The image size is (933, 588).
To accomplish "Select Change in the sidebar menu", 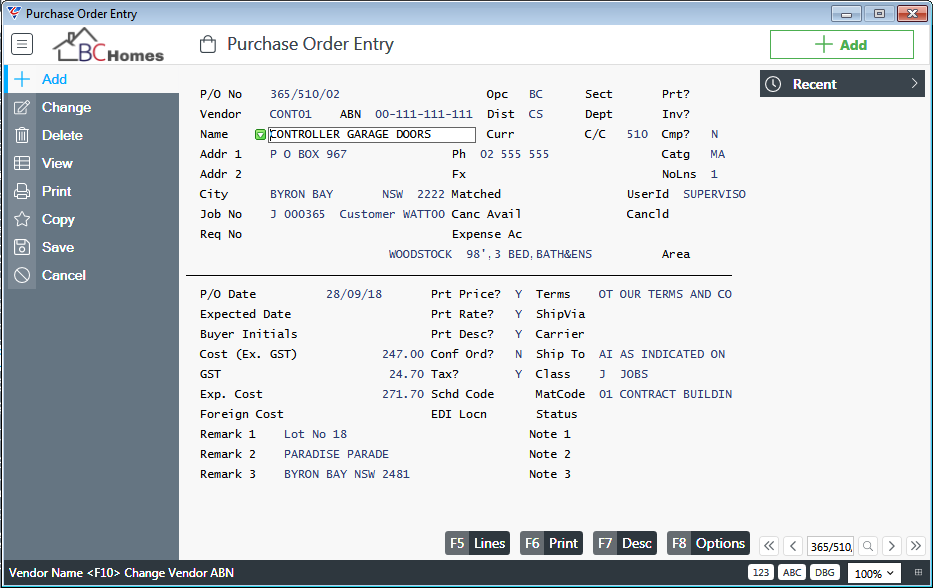I will coord(92,107).
